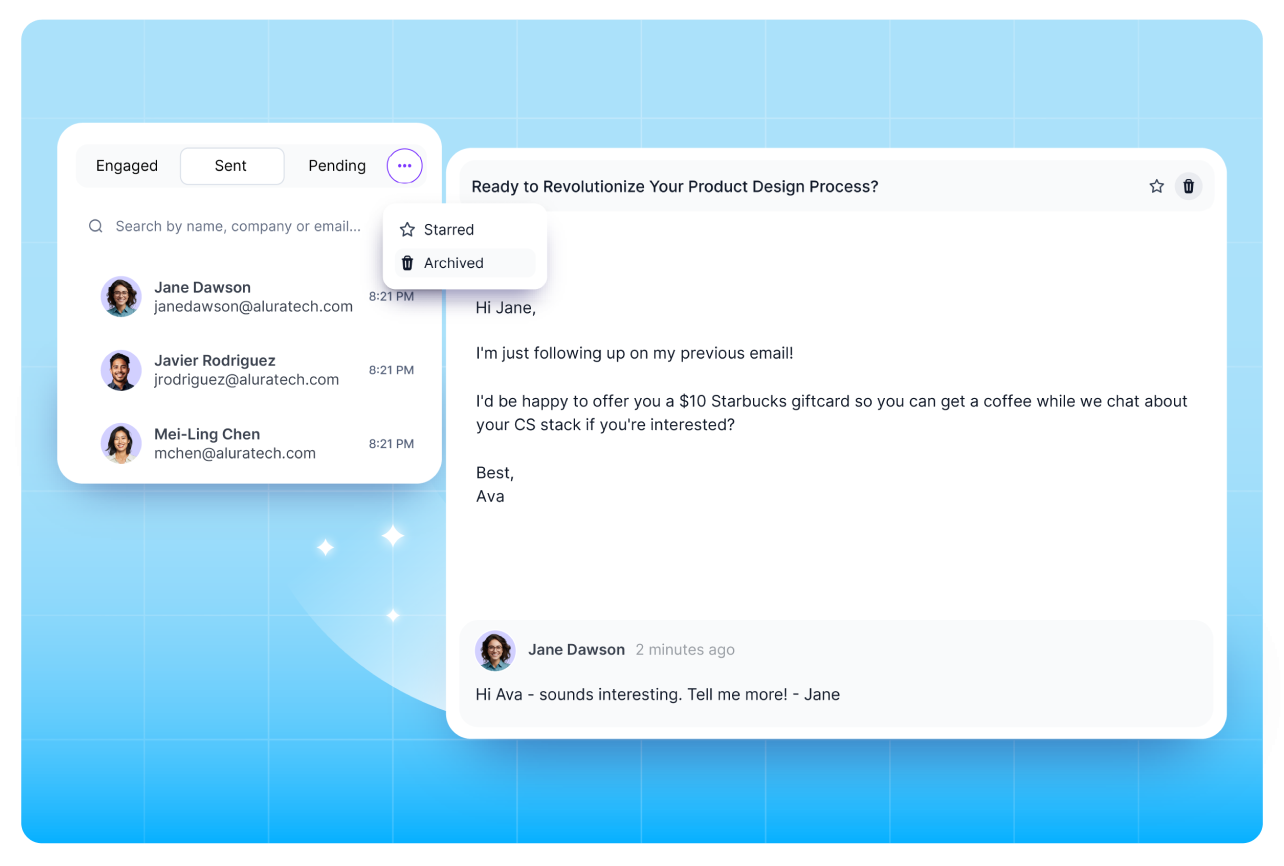The height and width of the screenshot is (866, 1284).
Task: Open the three-dot more options menu
Action: (x=404, y=166)
